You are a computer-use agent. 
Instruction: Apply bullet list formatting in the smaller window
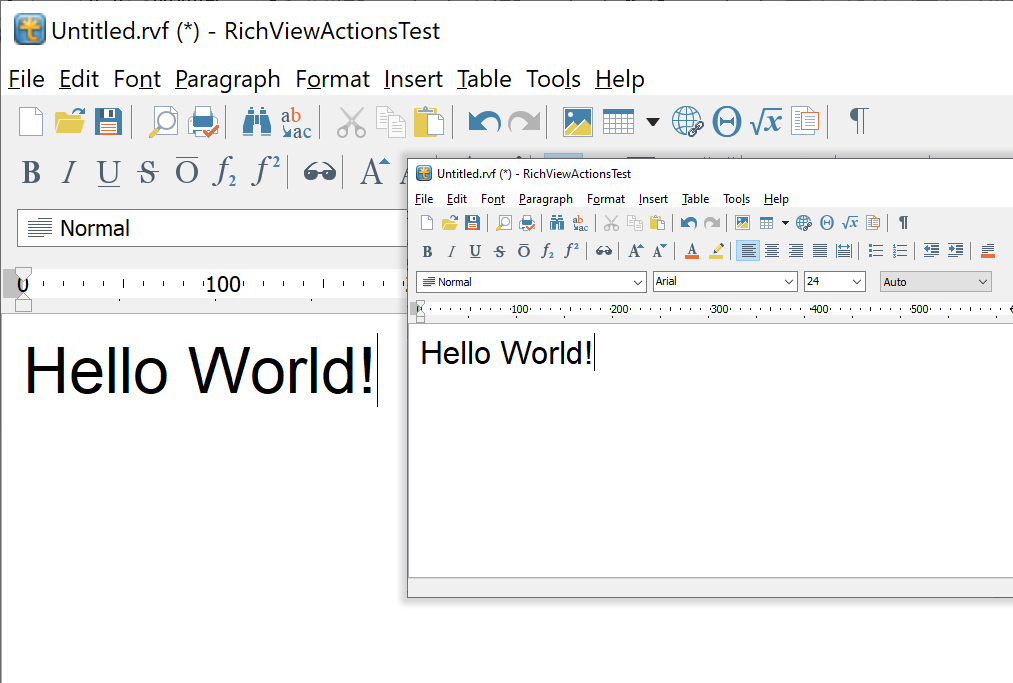(876, 251)
